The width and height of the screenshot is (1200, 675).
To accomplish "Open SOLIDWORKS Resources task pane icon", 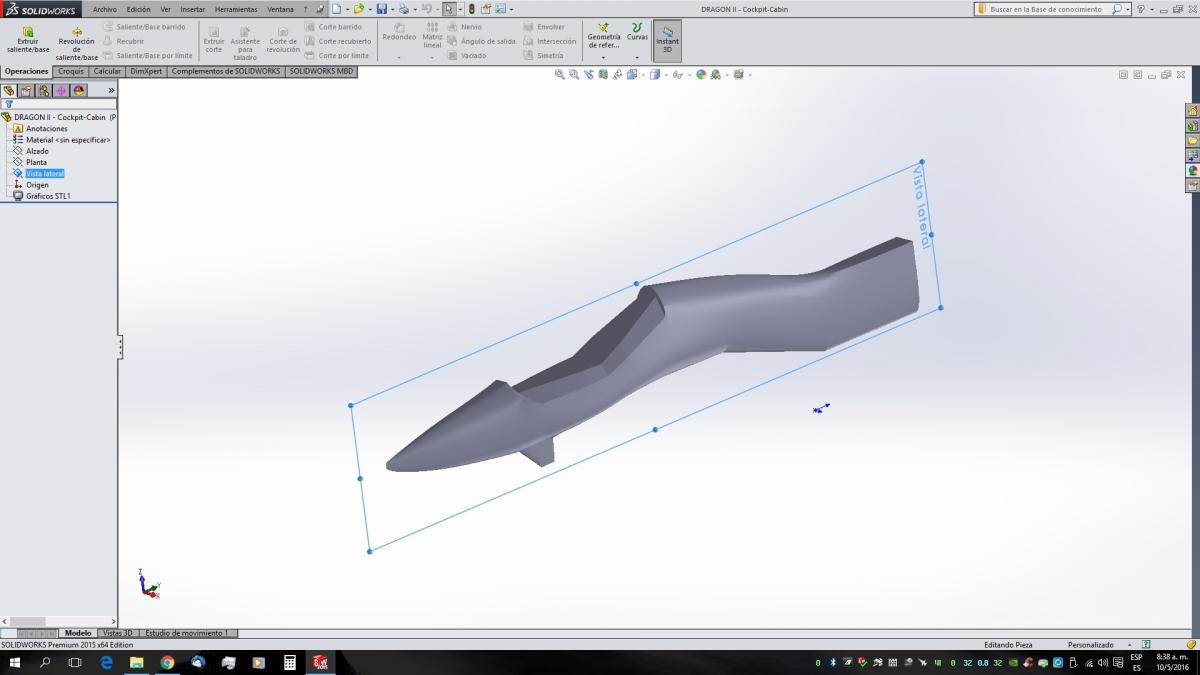I will coord(1192,111).
